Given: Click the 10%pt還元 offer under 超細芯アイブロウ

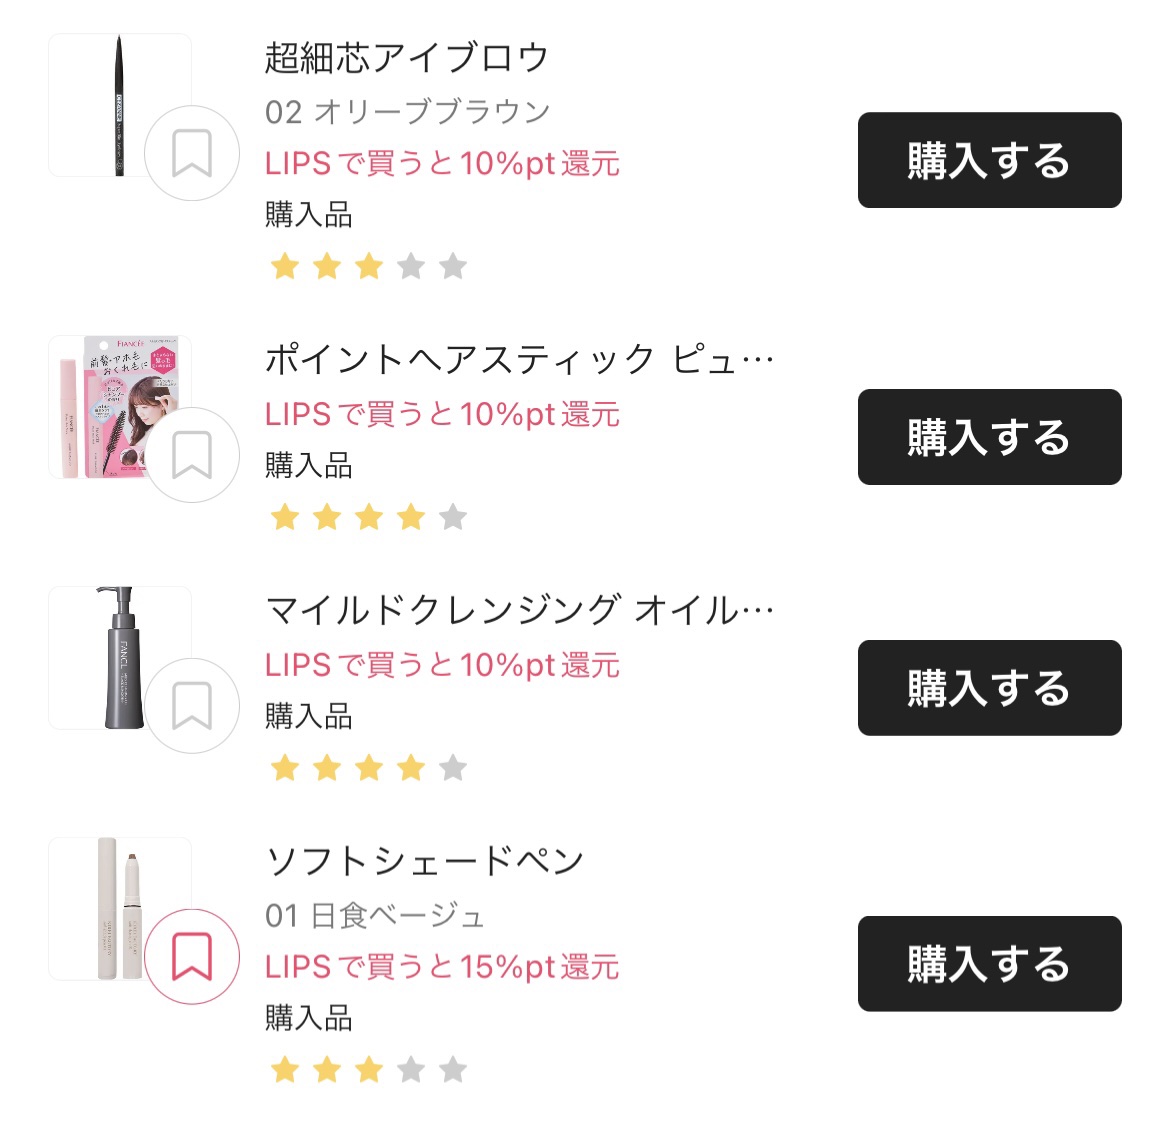Looking at the screenshot, I should pos(442,164).
